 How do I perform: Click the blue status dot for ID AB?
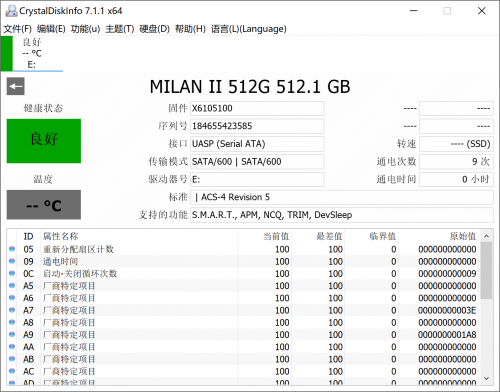(x=12, y=359)
